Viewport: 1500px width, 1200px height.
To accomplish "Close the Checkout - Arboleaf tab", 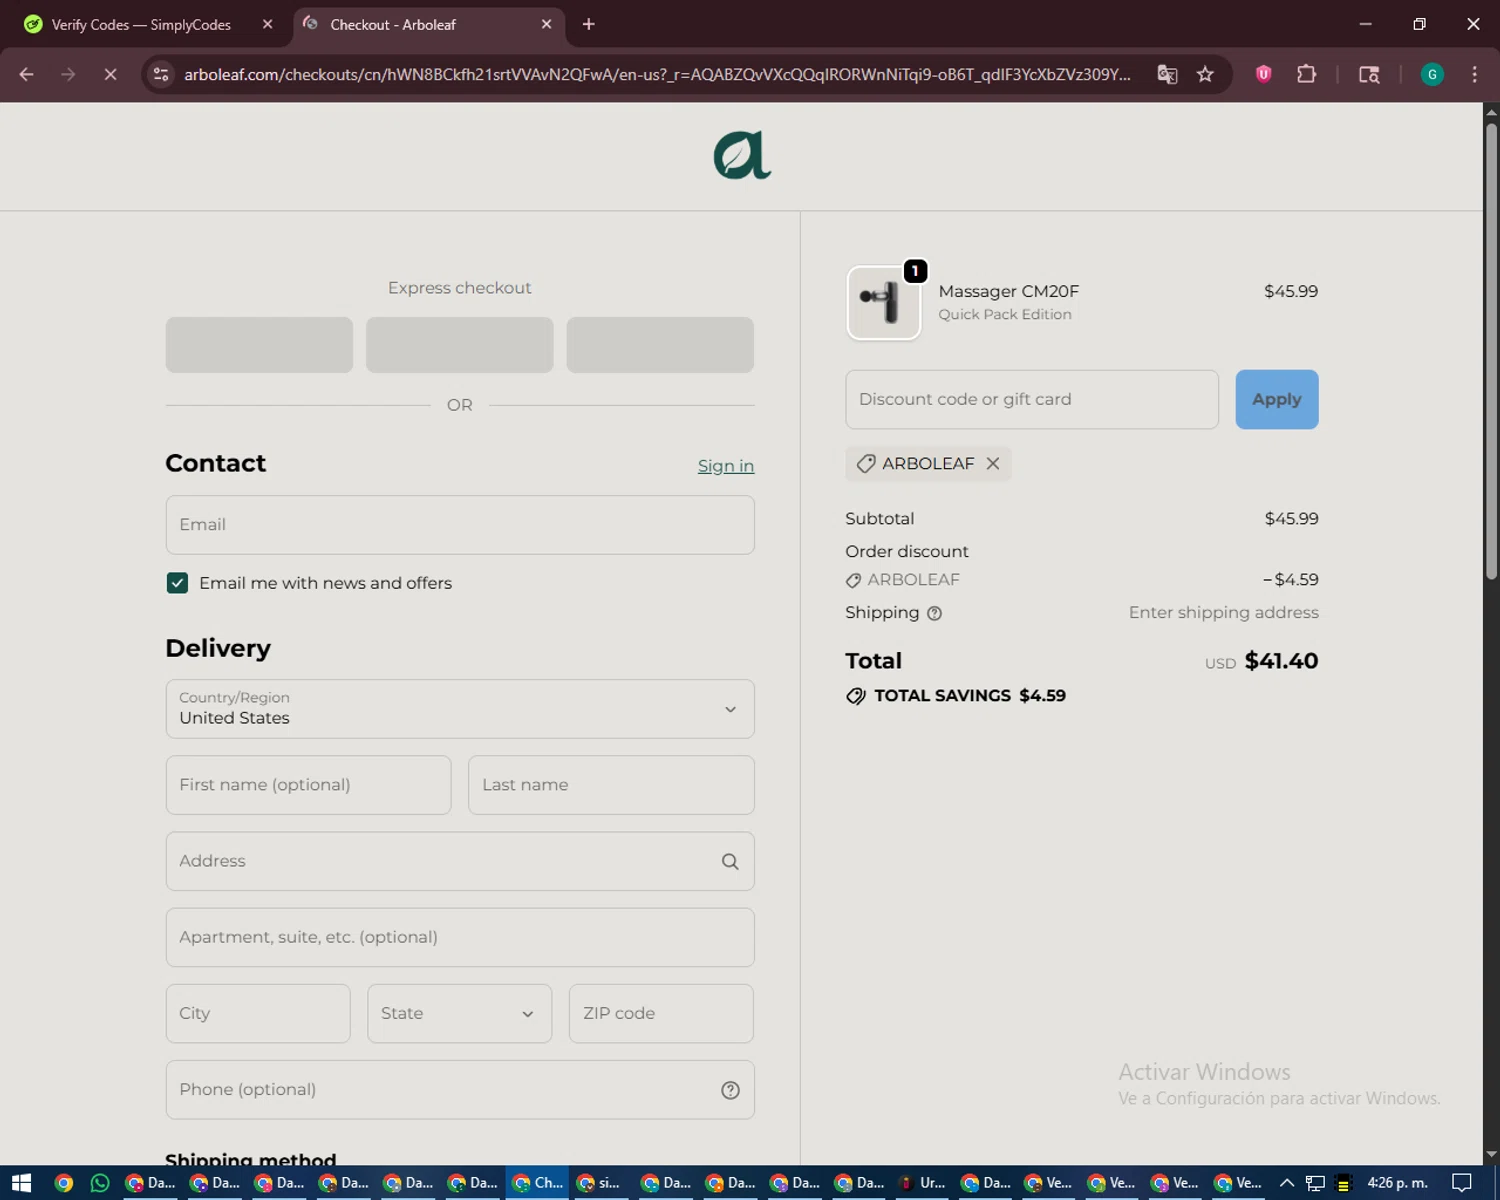I will (x=546, y=24).
